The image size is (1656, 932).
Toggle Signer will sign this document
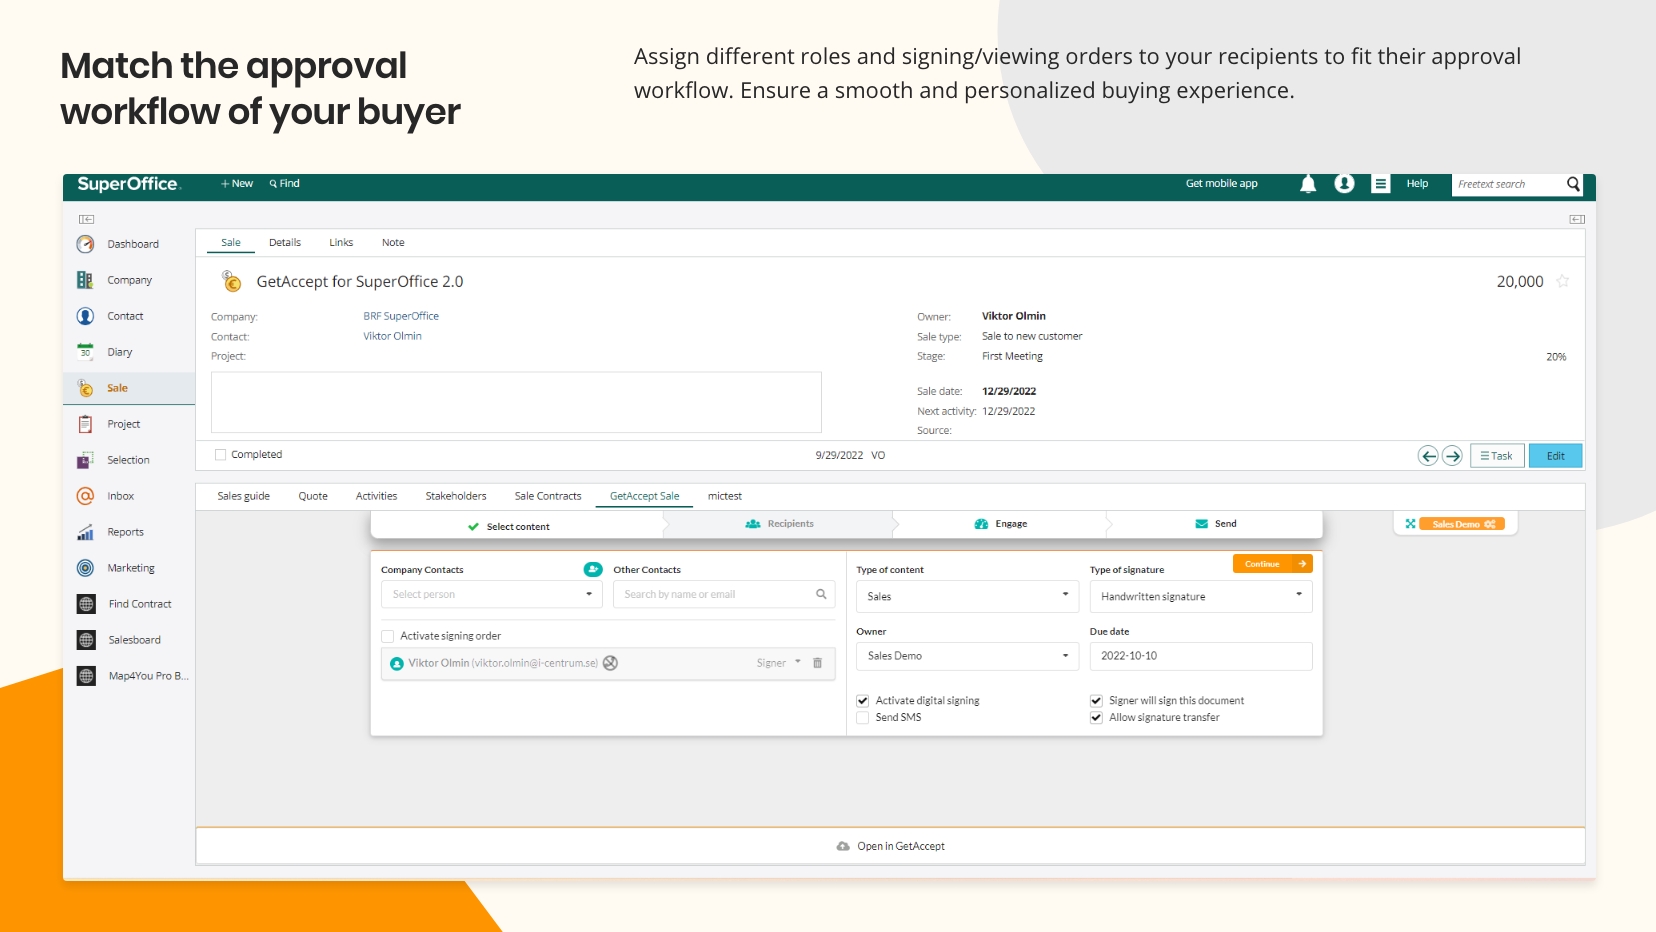(1096, 701)
